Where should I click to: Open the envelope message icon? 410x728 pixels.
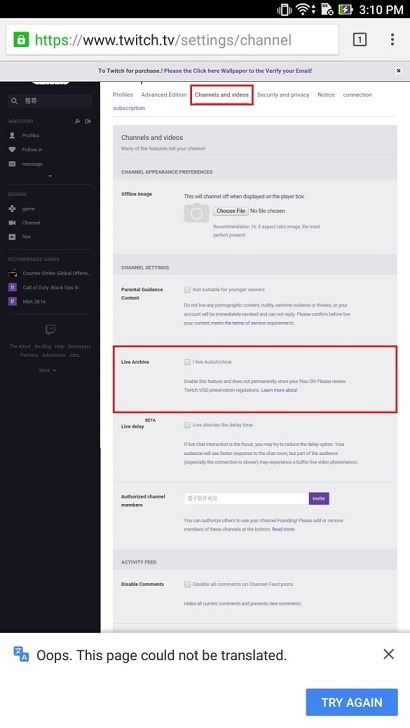[x=12, y=164]
